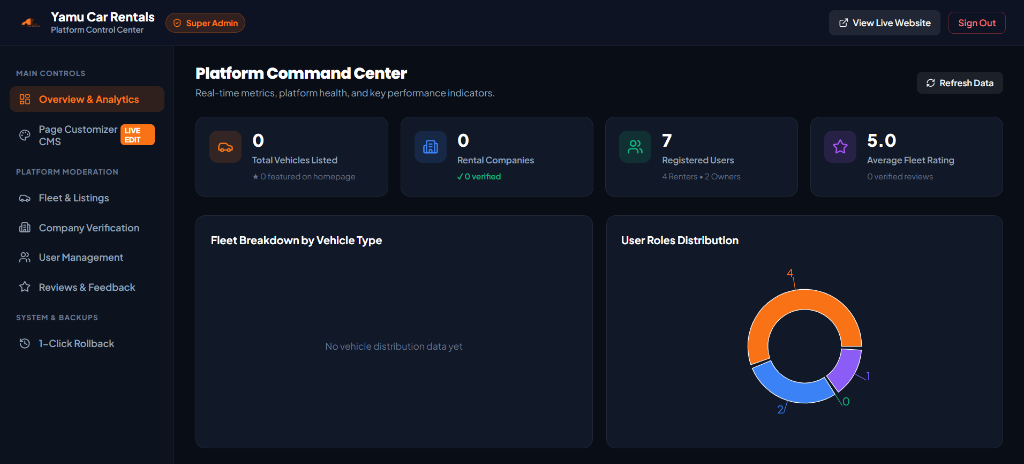The height and width of the screenshot is (464, 1024).
Task: Click the donut chart label 1
Action: (868, 376)
